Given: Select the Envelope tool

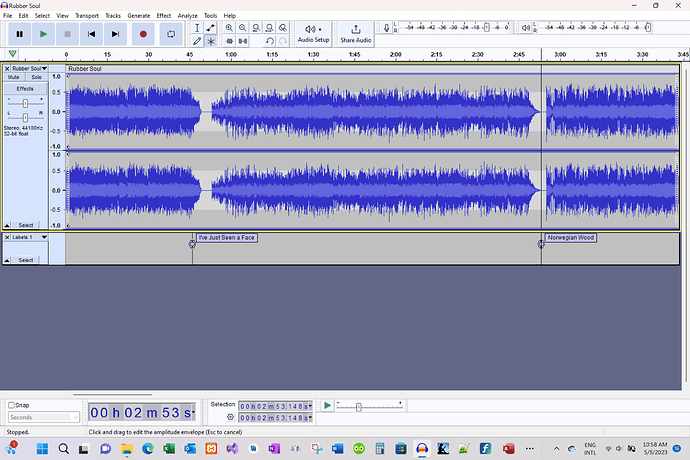Looking at the screenshot, I should pos(211,28).
